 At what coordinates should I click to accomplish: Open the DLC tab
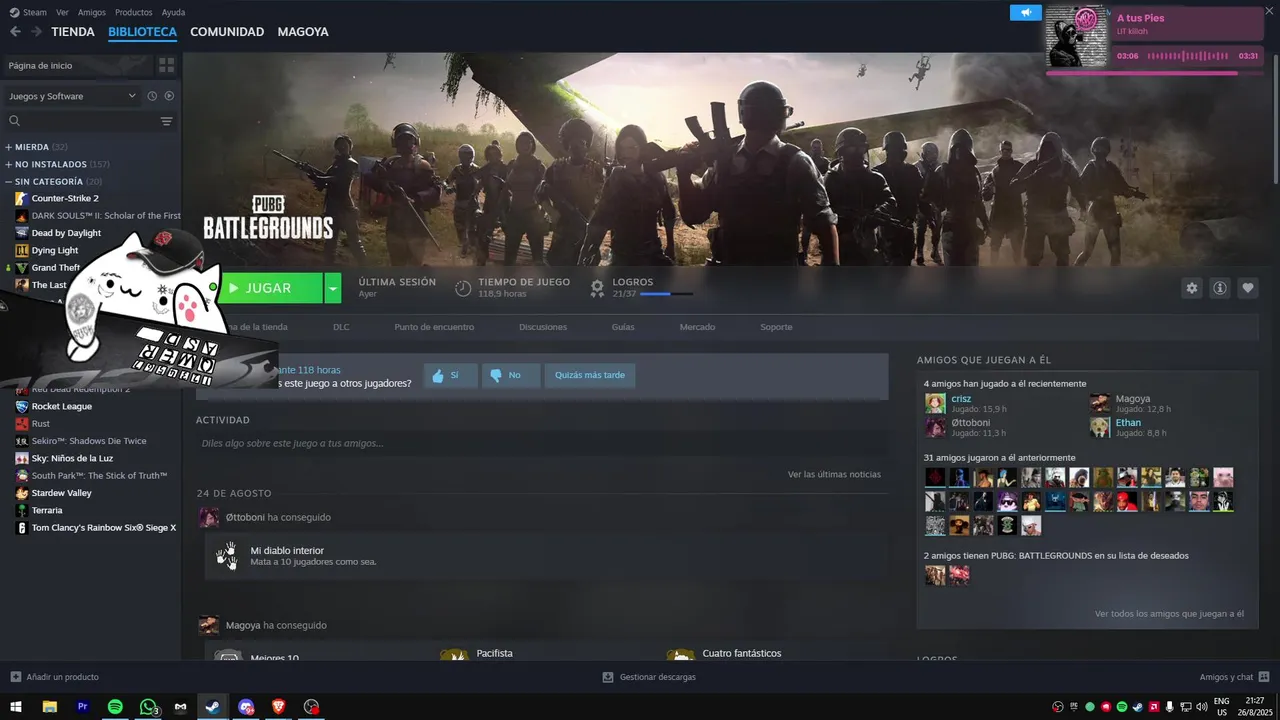341,327
